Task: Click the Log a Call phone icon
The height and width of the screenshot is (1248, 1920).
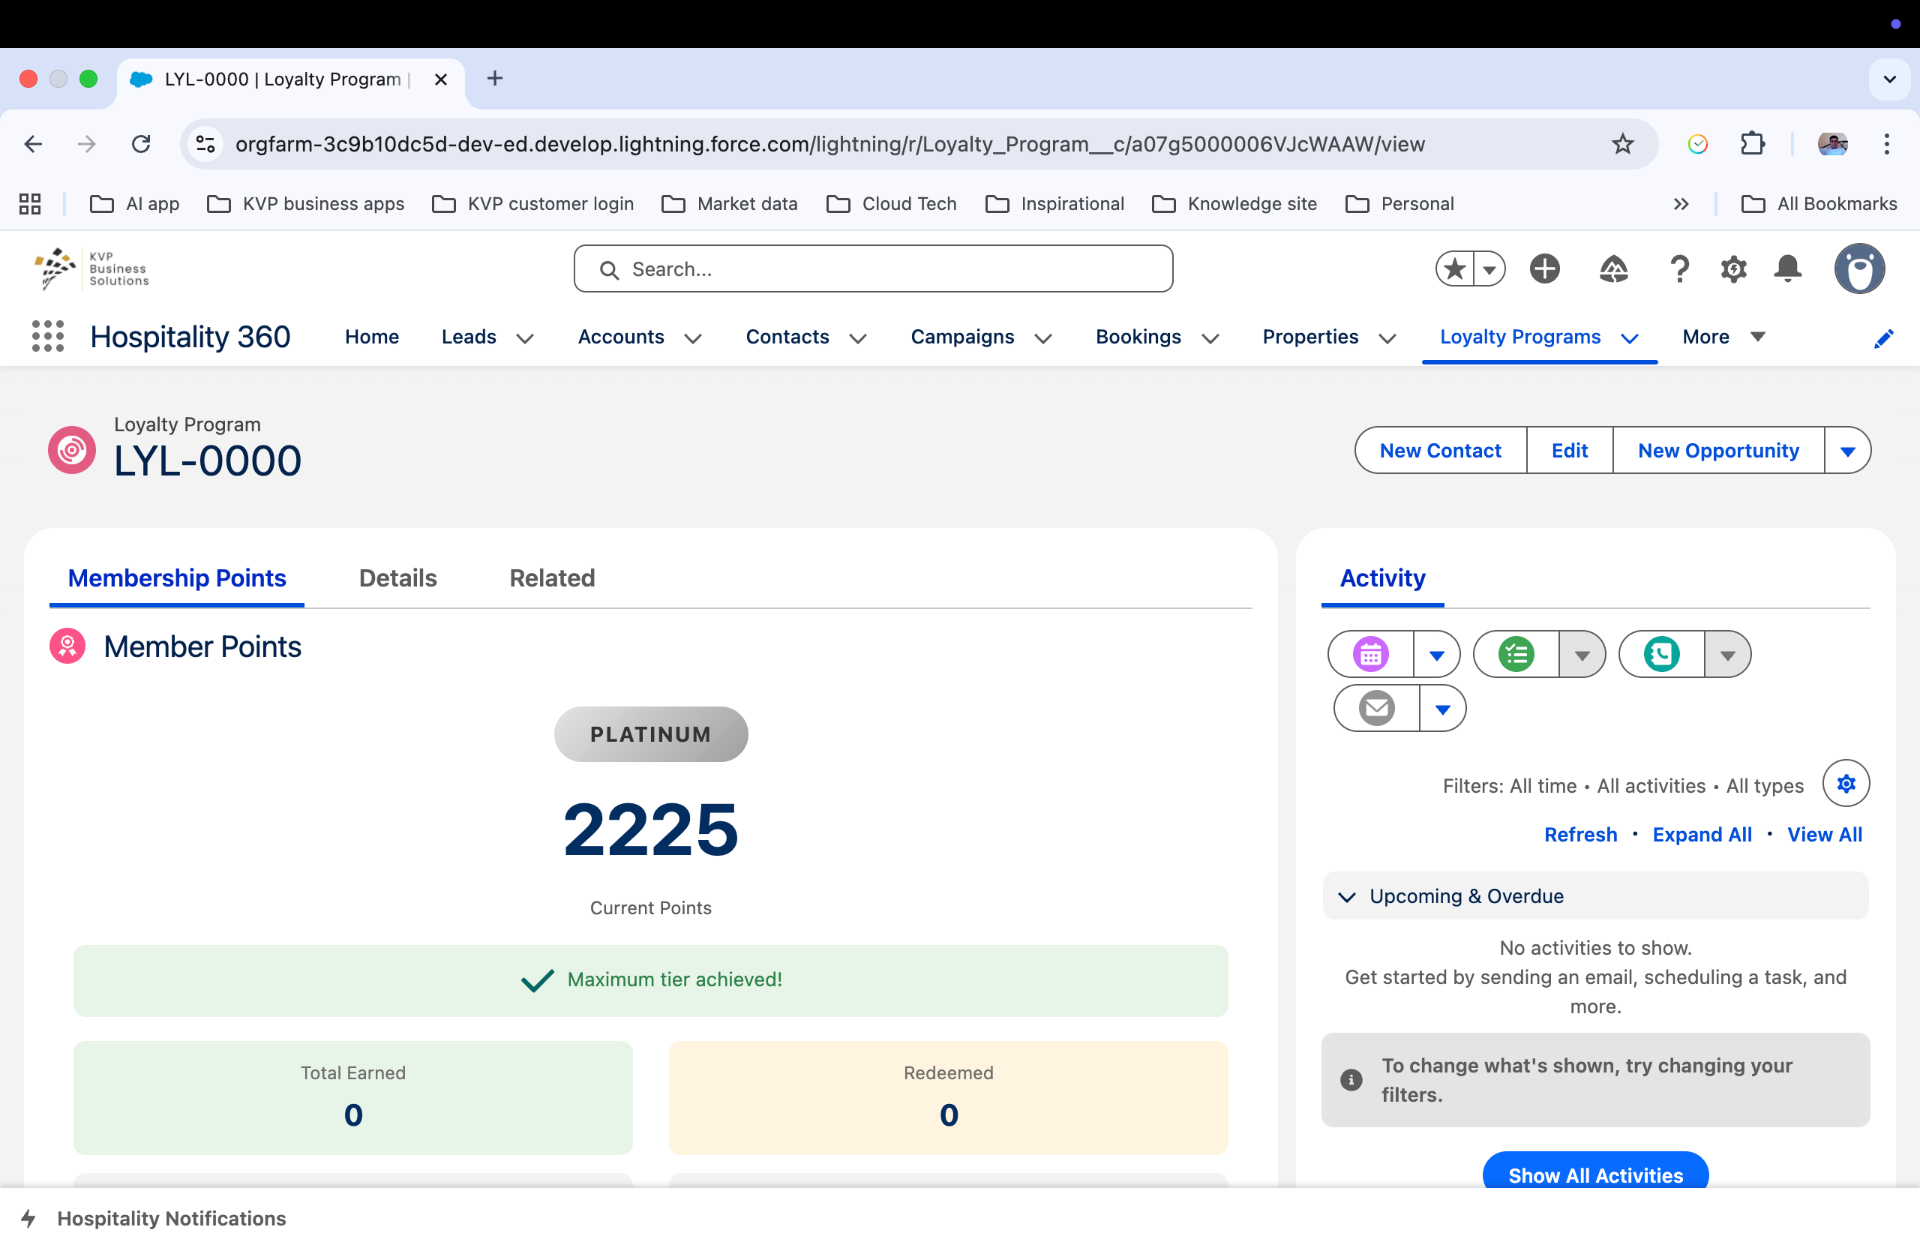Action: [1661, 655]
